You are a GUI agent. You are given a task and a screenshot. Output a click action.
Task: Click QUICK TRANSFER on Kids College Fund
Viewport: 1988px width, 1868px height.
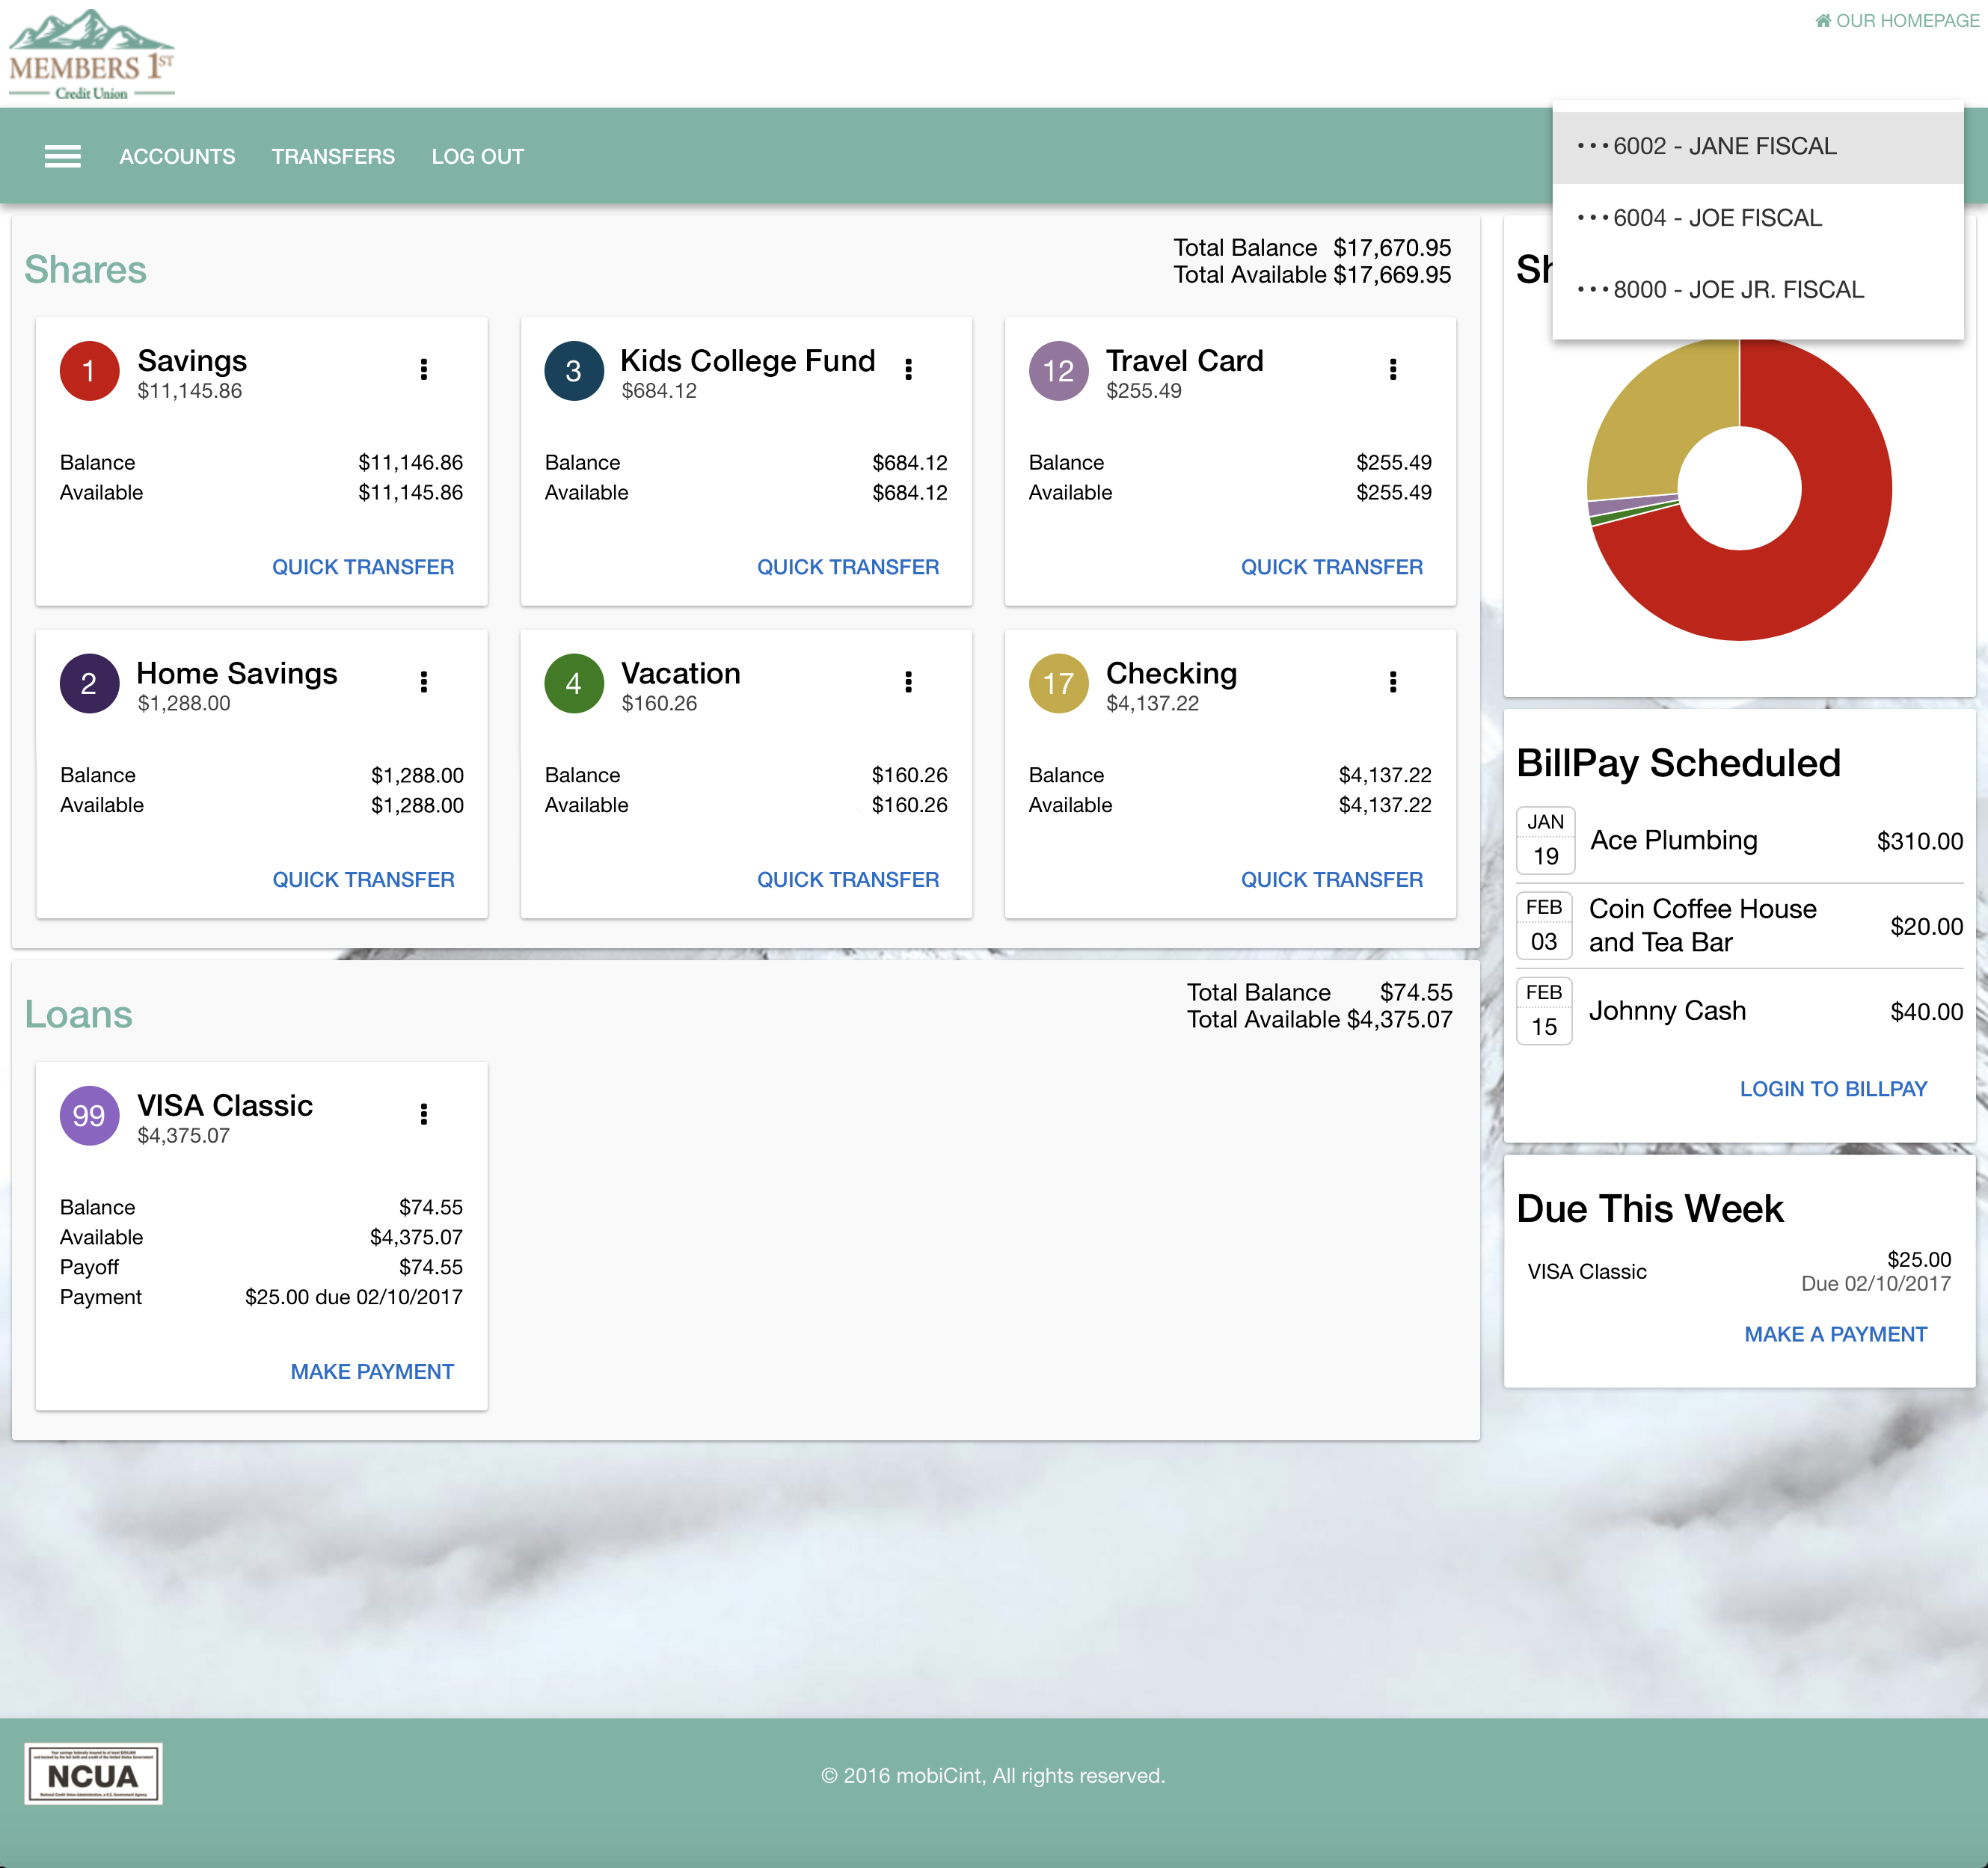(x=848, y=567)
